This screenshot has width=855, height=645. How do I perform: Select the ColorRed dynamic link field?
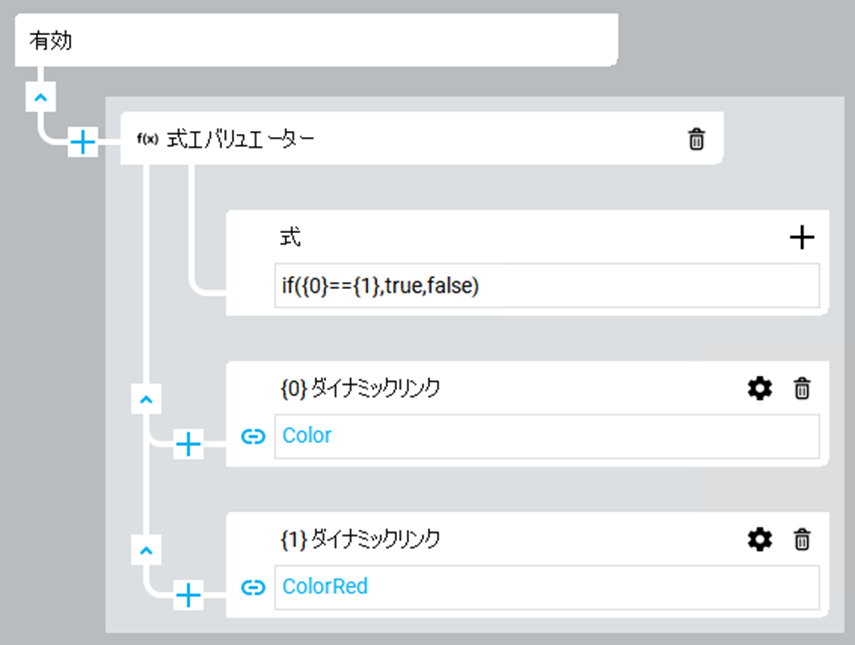coord(546,587)
